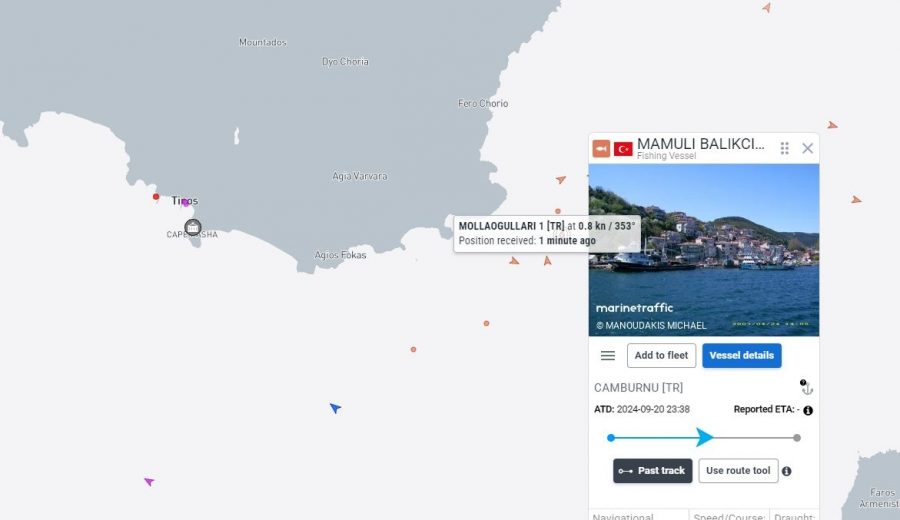
Task: Open Vessel details
Action: (x=742, y=355)
